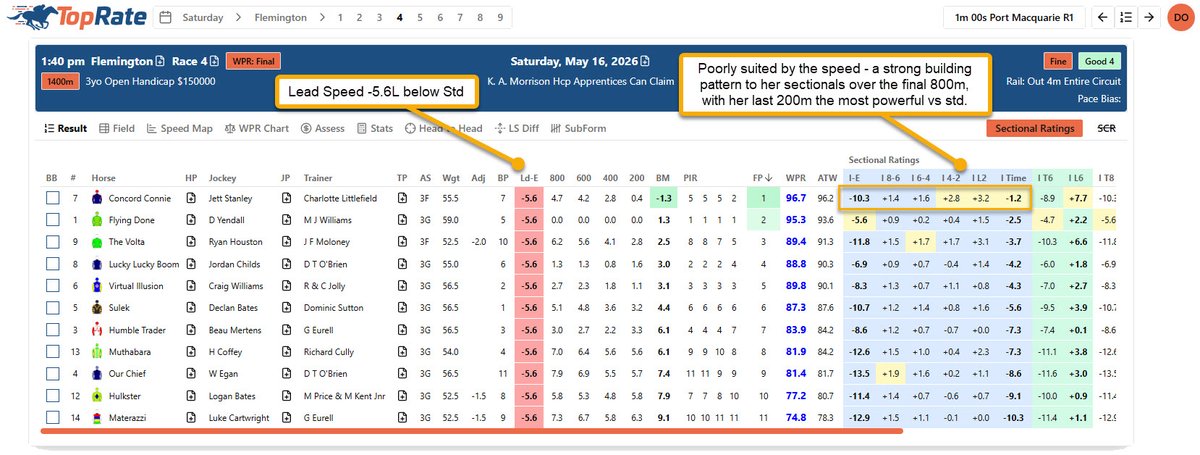This screenshot has height=455, width=1200.
Task: Tick black book checkbox for Humble Trader
Action: tap(52, 329)
